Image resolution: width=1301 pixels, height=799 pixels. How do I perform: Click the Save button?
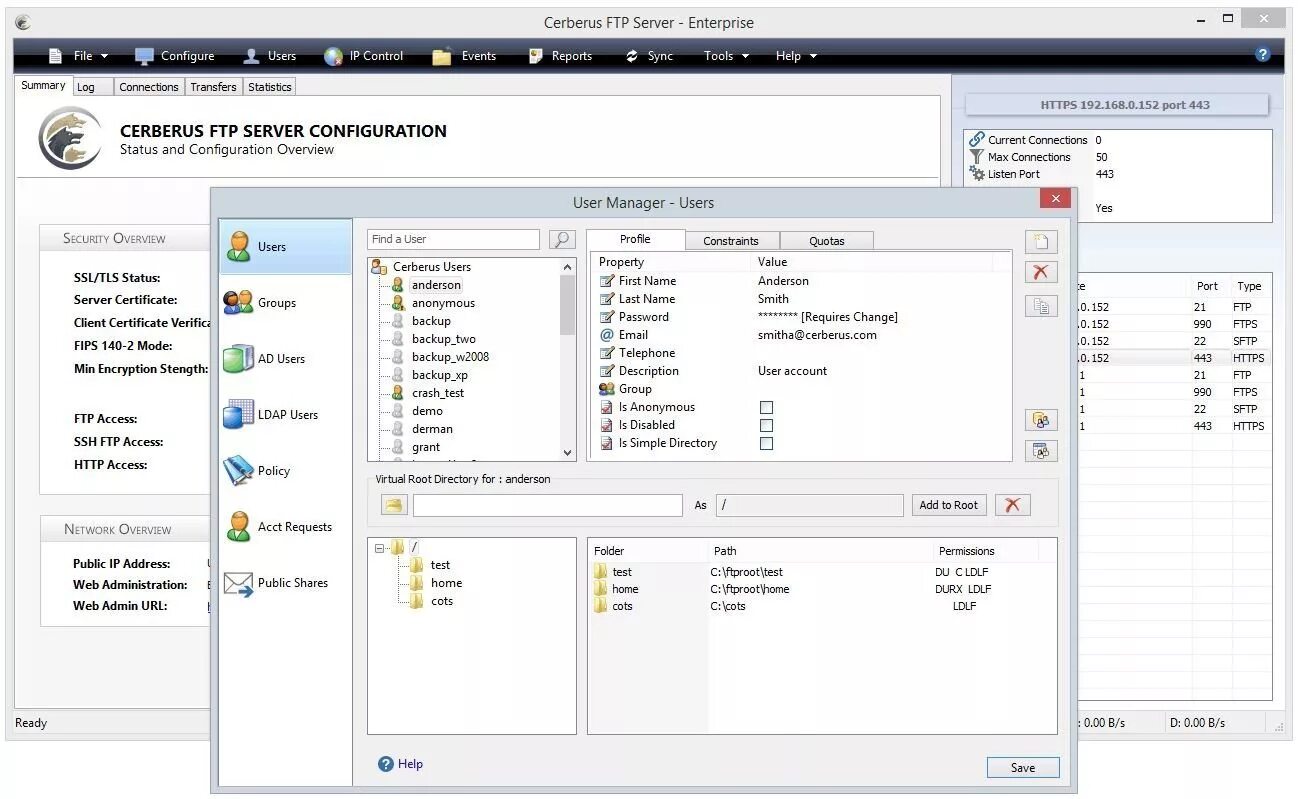1022,768
